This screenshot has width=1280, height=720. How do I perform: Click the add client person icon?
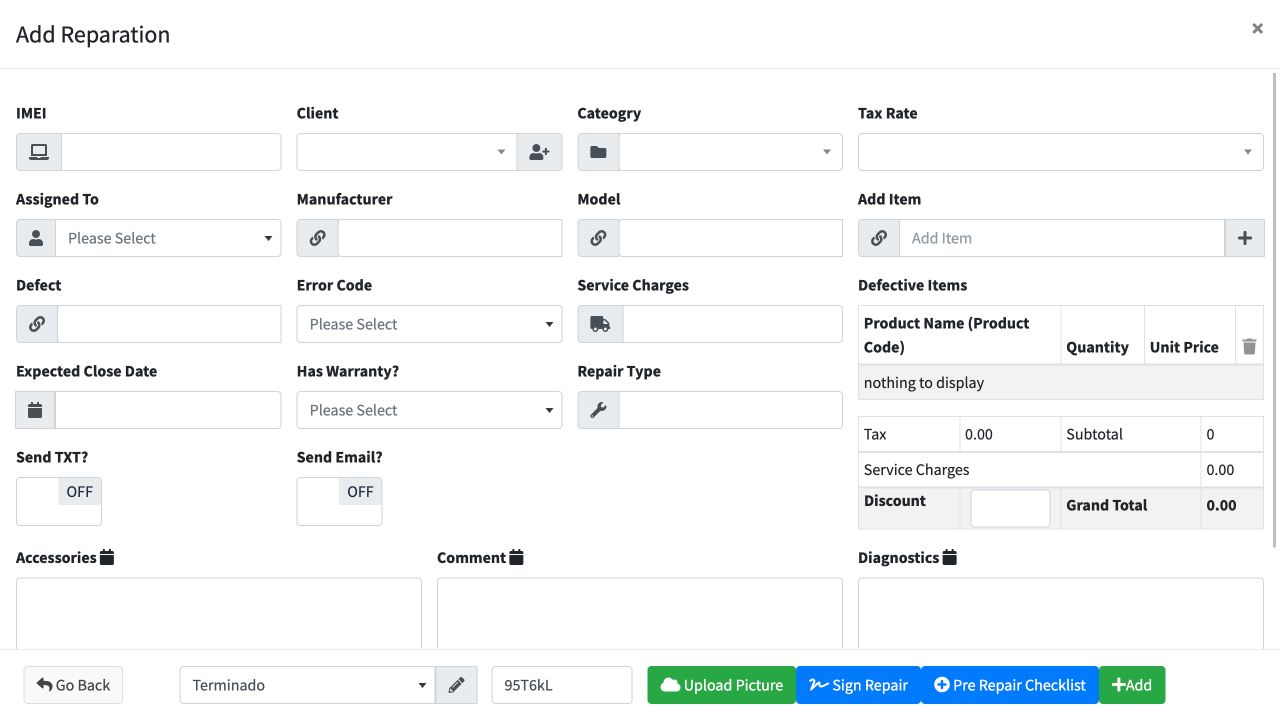click(539, 151)
